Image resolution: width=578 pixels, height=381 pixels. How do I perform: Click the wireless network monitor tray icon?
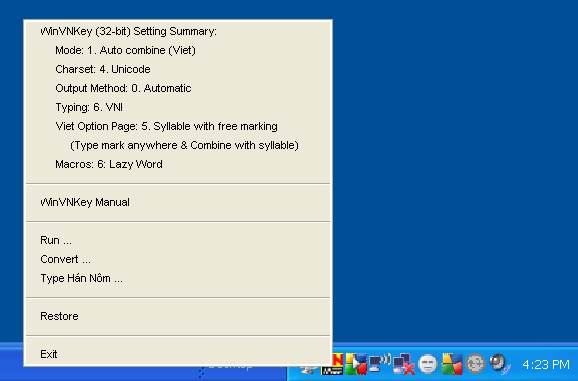coord(380,364)
